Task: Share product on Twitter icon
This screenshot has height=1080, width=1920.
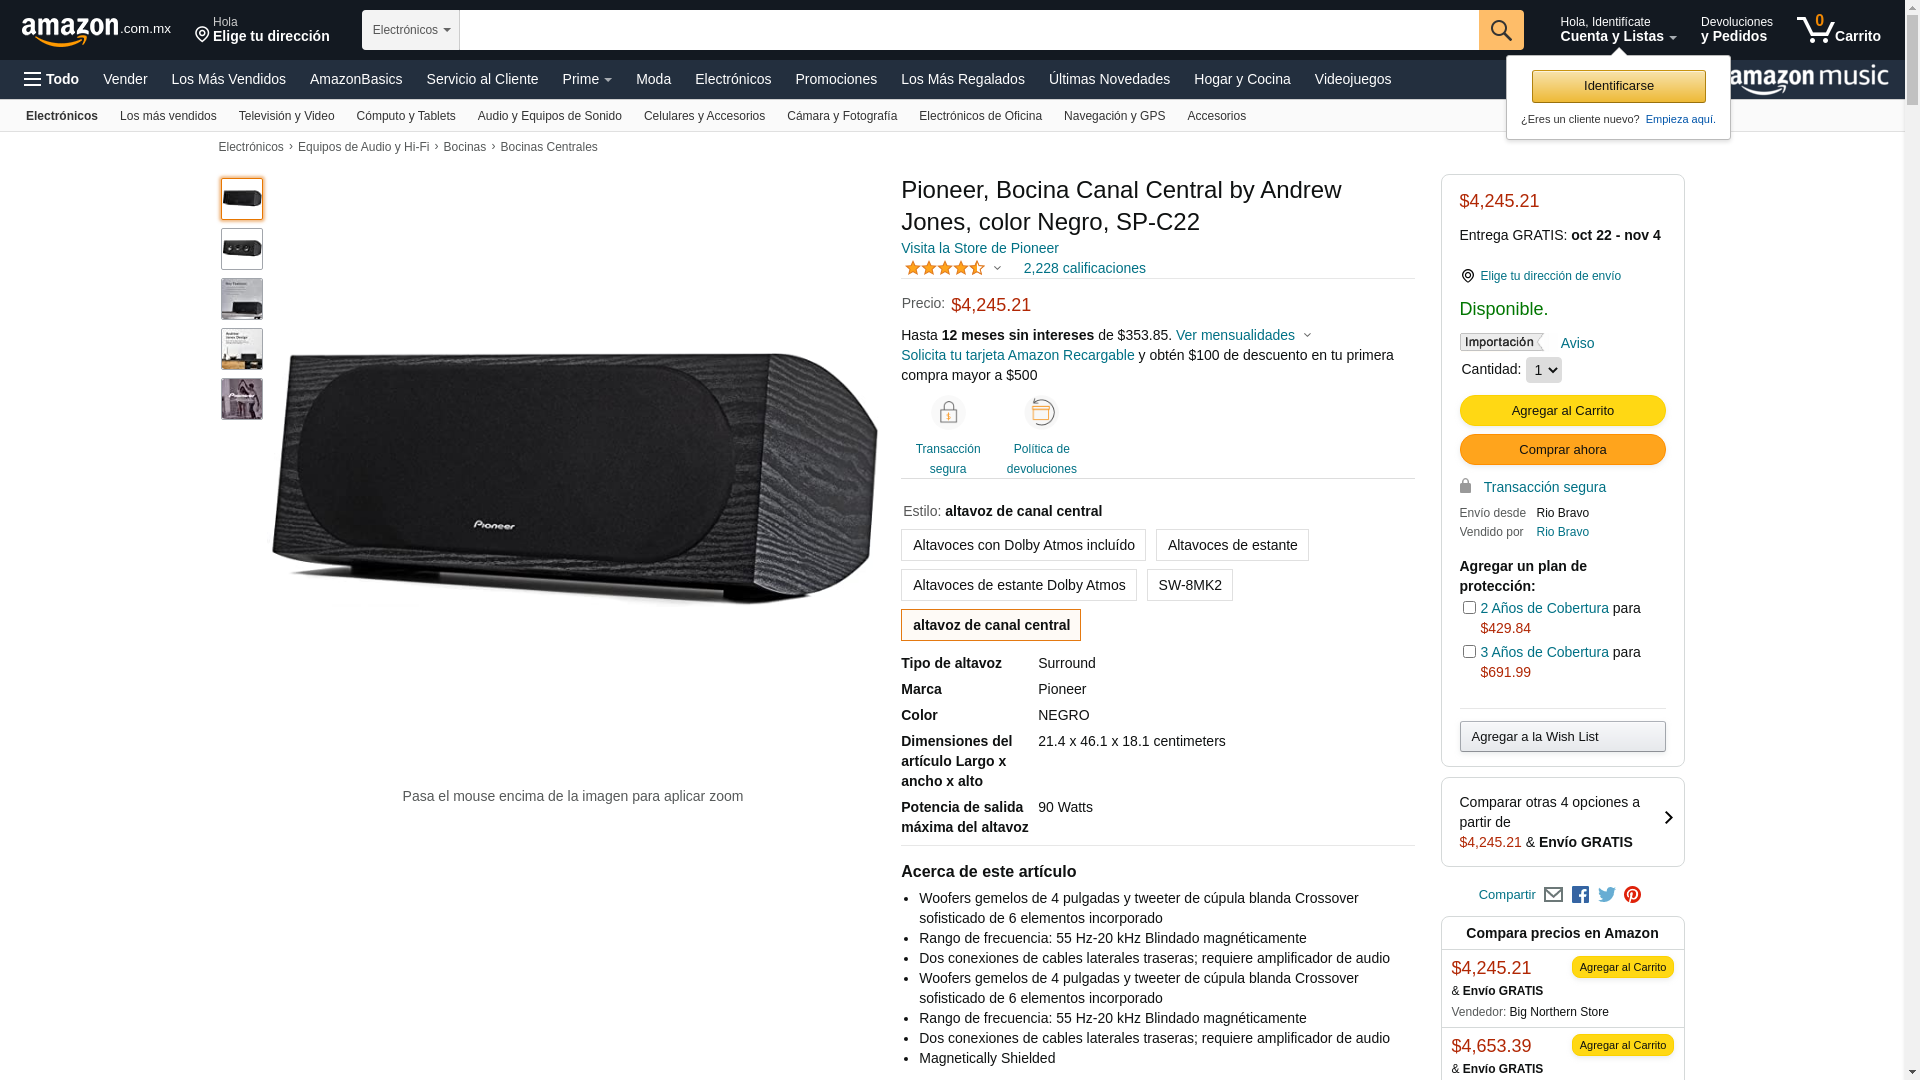Action: (x=1607, y=895)
